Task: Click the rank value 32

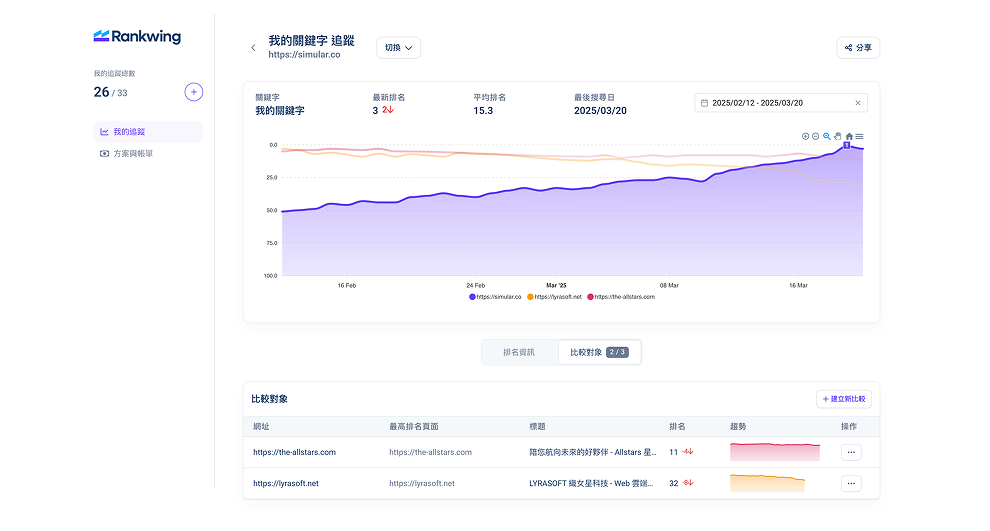Action: (674, 484)
